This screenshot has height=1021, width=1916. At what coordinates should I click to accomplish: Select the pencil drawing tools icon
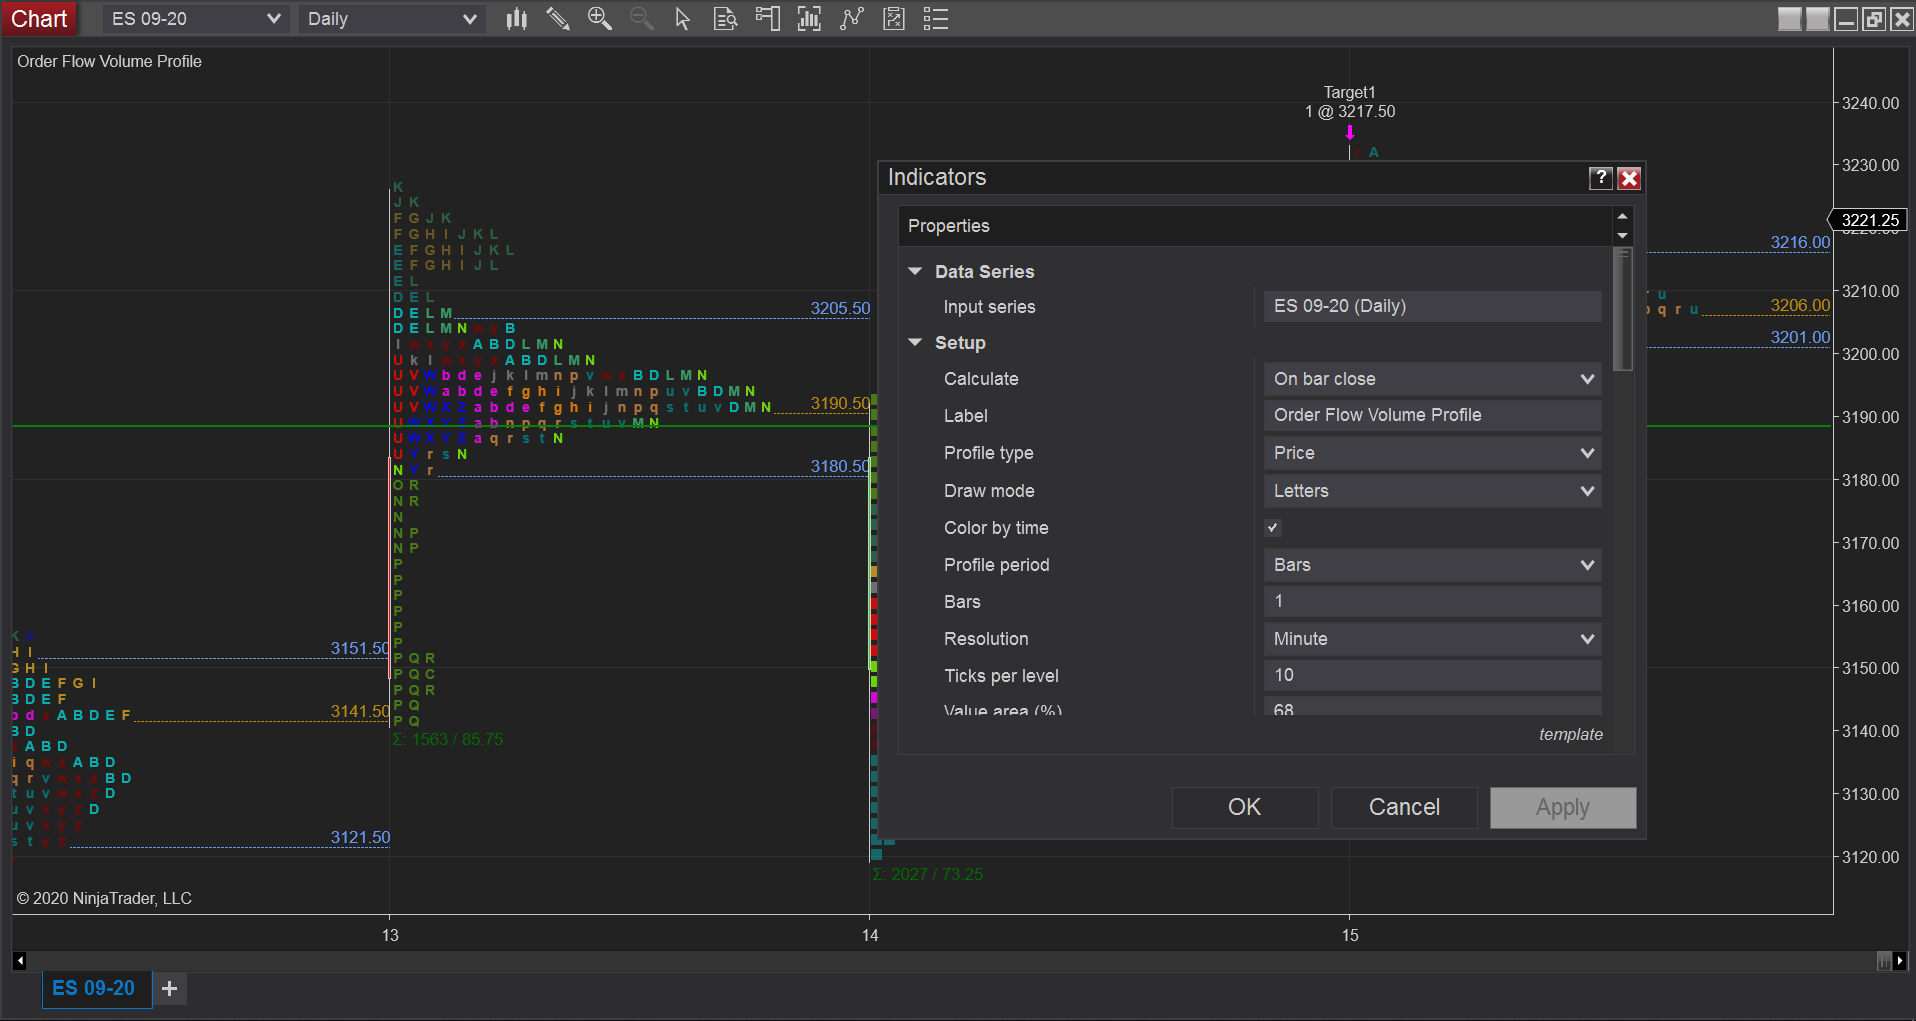[558, 19]
